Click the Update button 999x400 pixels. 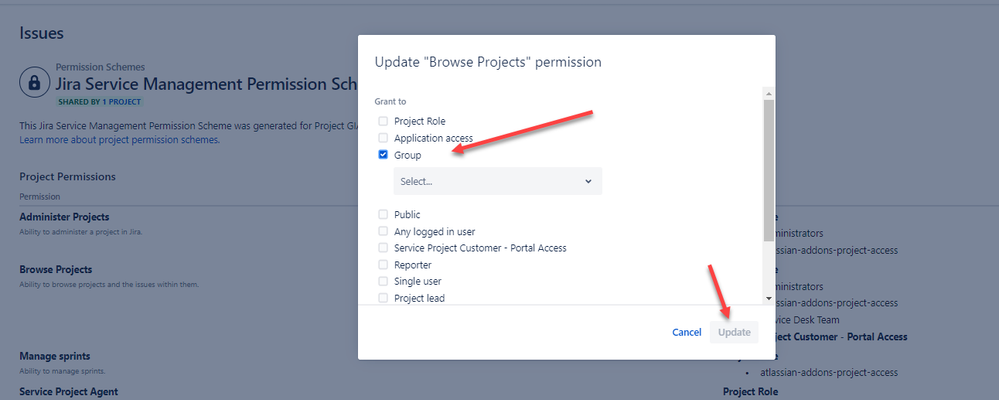click(734, 332)
